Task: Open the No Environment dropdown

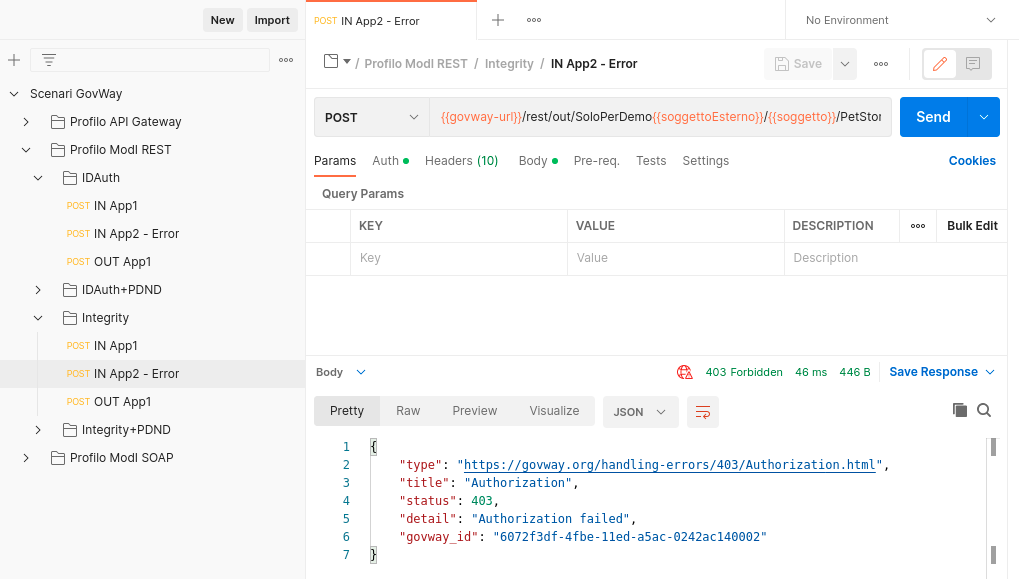Action: coord(901,20)
